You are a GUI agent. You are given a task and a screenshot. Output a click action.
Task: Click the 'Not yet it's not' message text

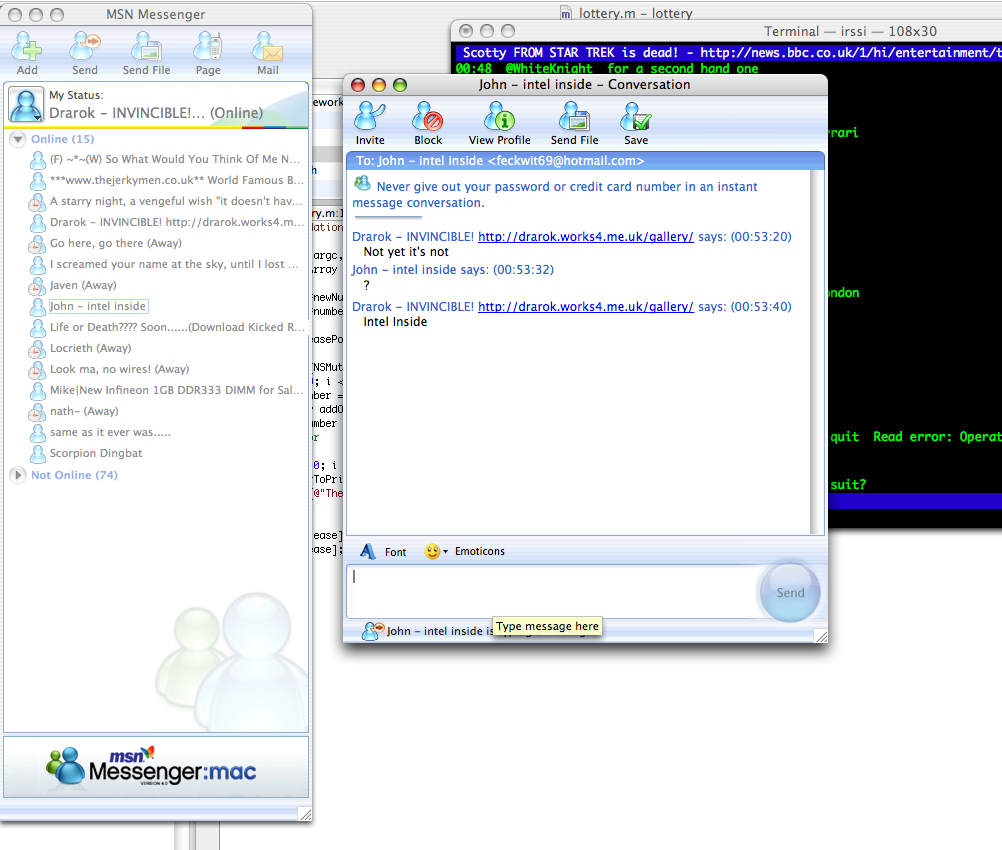406,252
